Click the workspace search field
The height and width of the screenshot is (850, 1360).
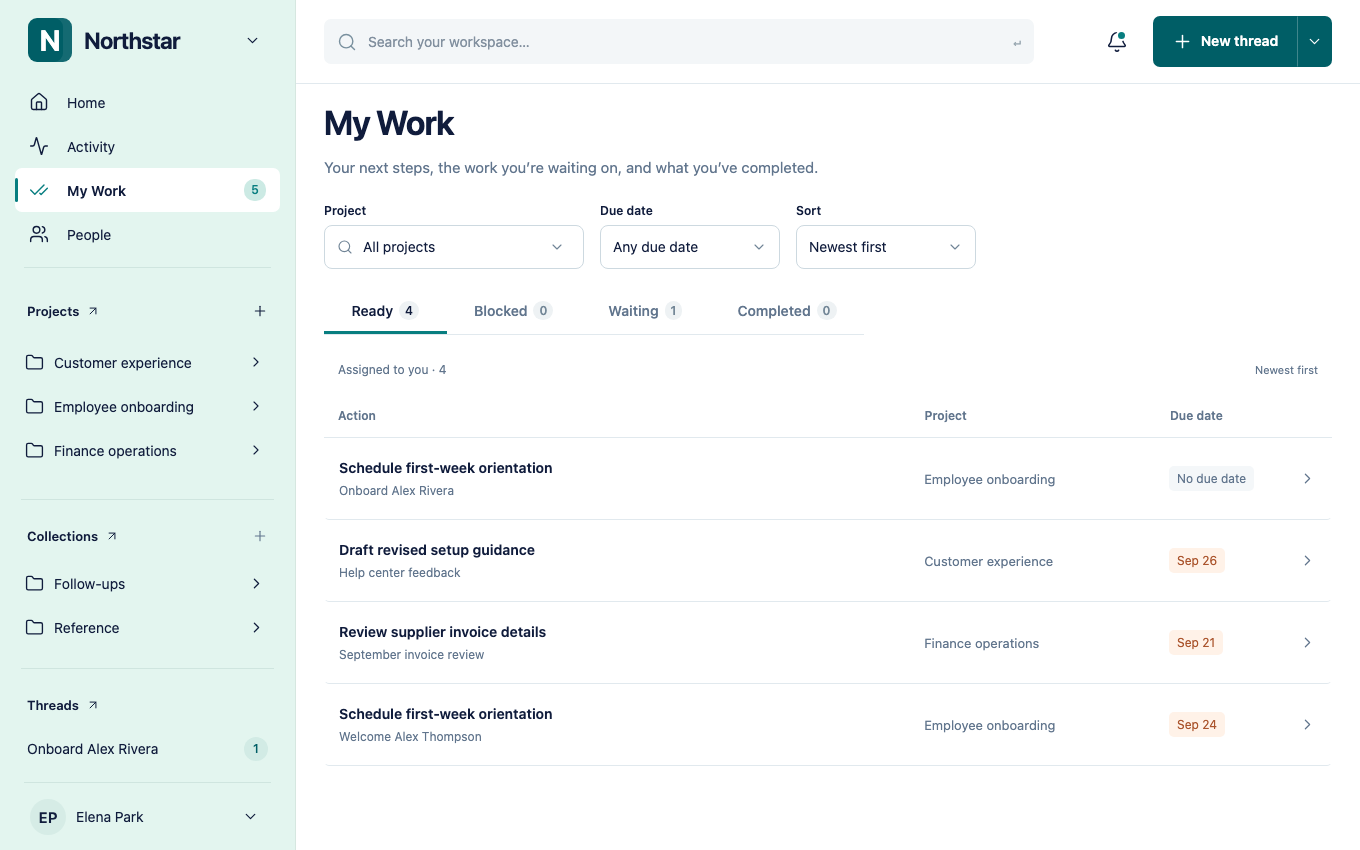(x=679, y=42)
